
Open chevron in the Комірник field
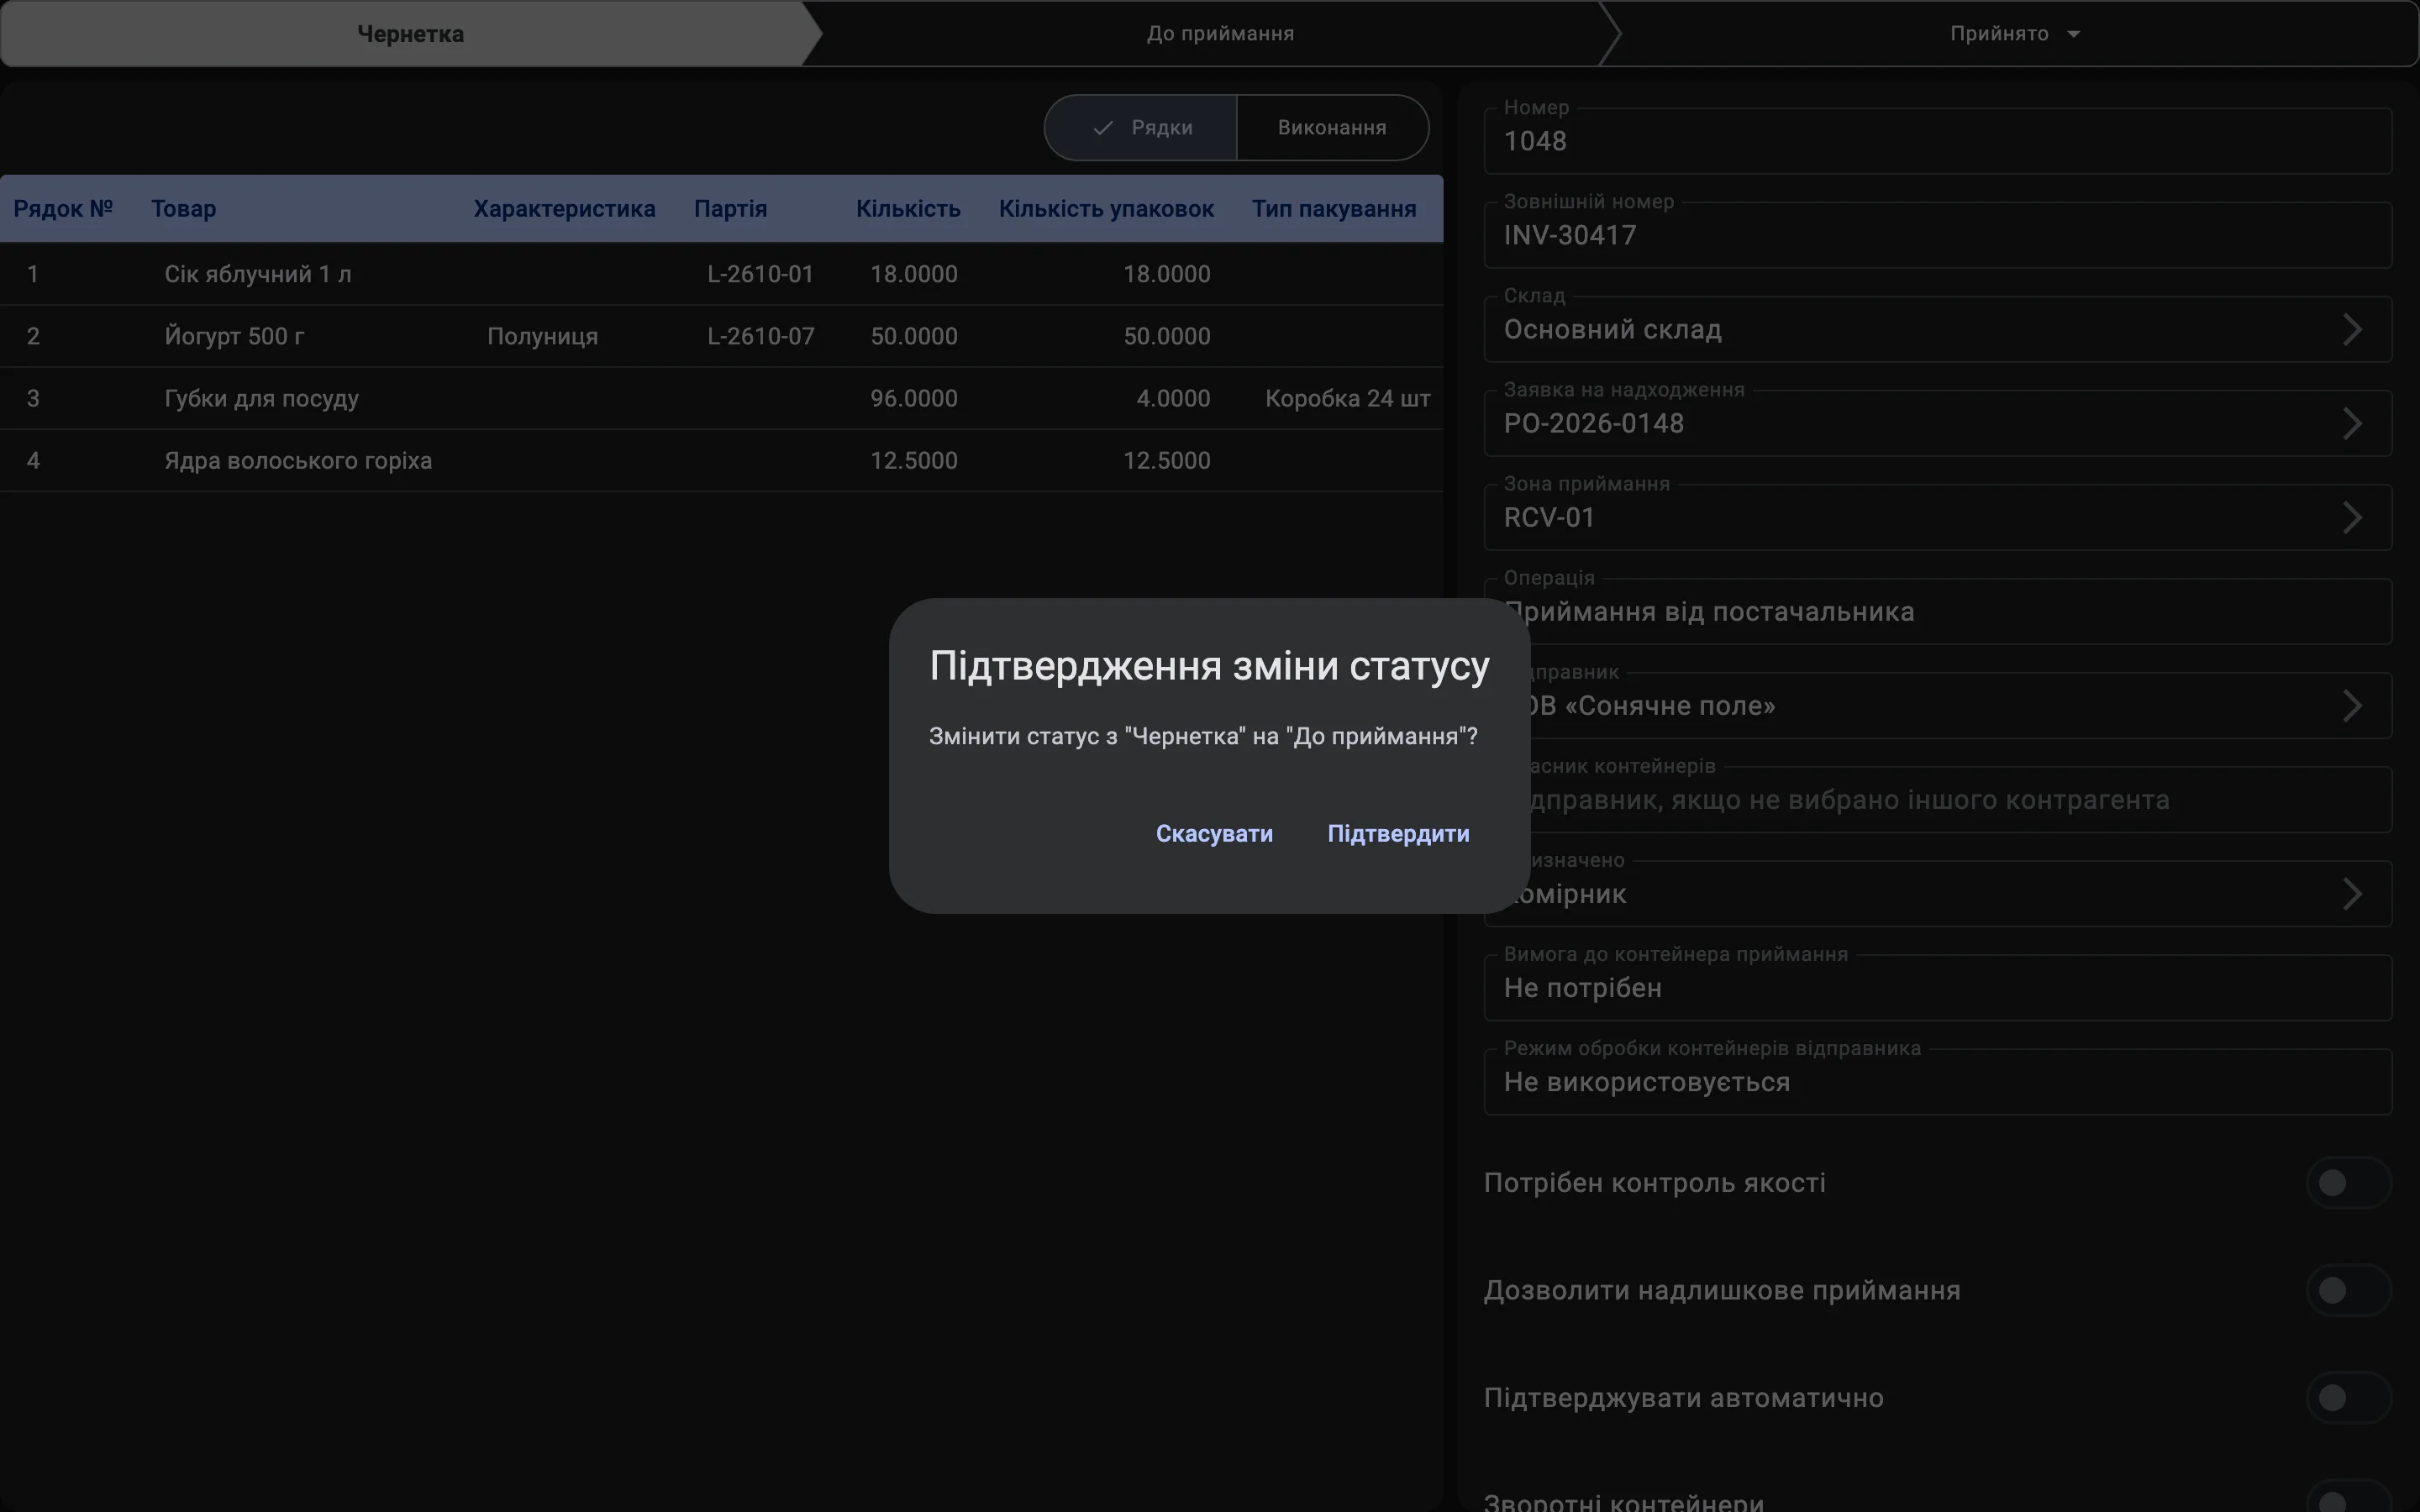pyautogui.click(x=2352, y=894)
